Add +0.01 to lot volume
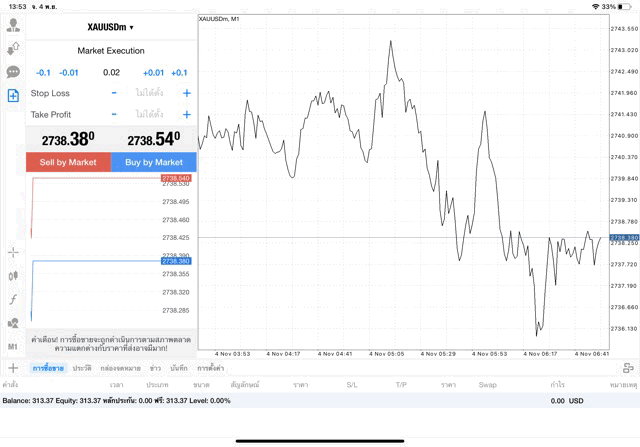The image size is (640, 447). click(x=153, y=72)
